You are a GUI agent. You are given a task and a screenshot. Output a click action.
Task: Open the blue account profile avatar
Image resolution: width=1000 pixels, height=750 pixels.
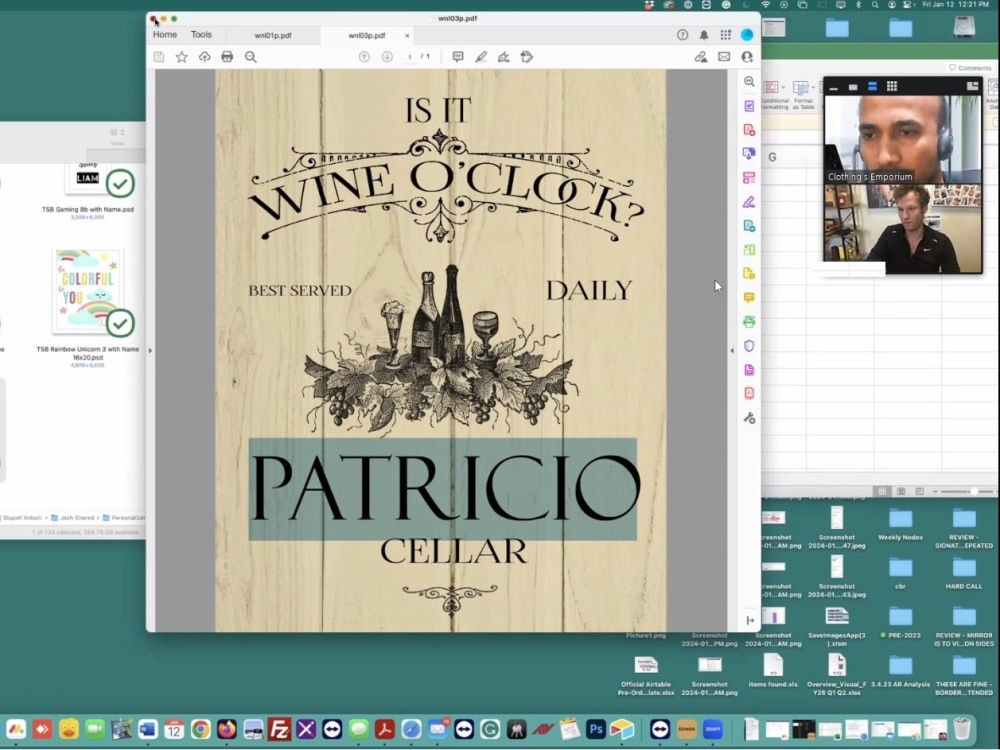tap(747, 34)
